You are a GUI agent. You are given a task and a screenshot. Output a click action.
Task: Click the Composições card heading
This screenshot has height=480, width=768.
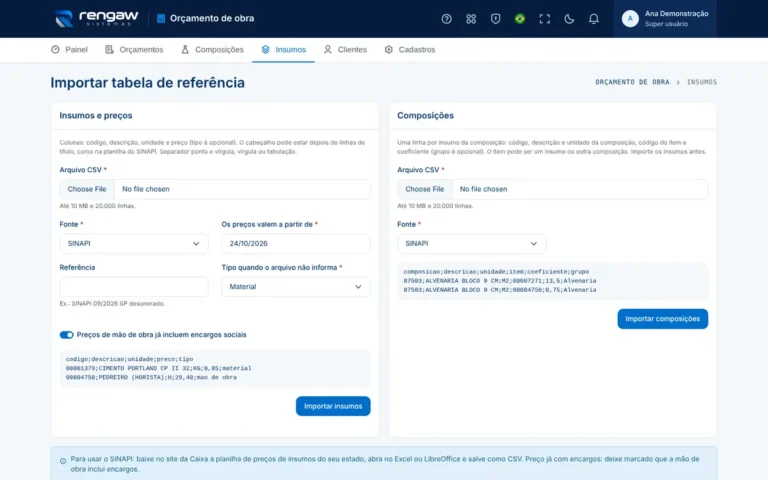pyautogui.click(x=425, y=116)
